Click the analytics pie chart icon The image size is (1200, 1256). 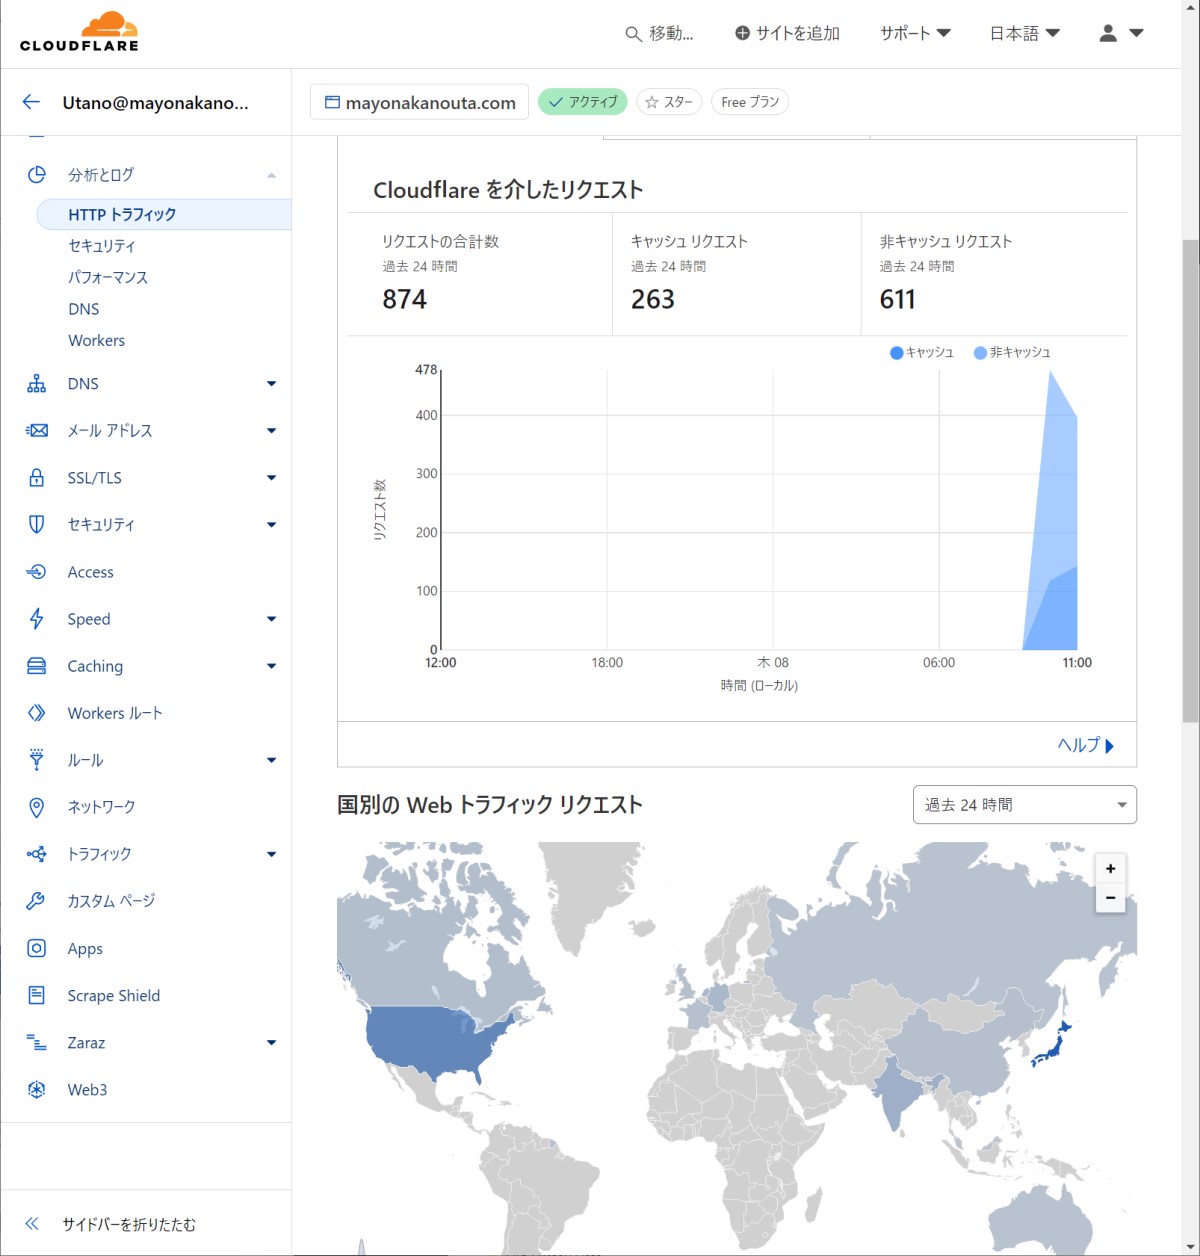pyautogui.click(x=37, y=175)
